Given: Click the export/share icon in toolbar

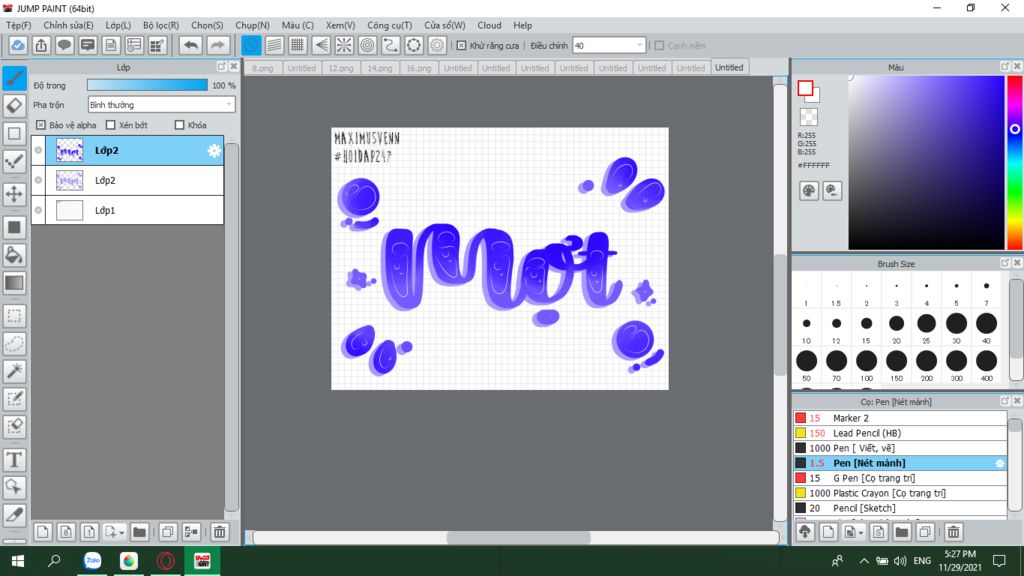Looking at the screenshot, I should (41, 45).
